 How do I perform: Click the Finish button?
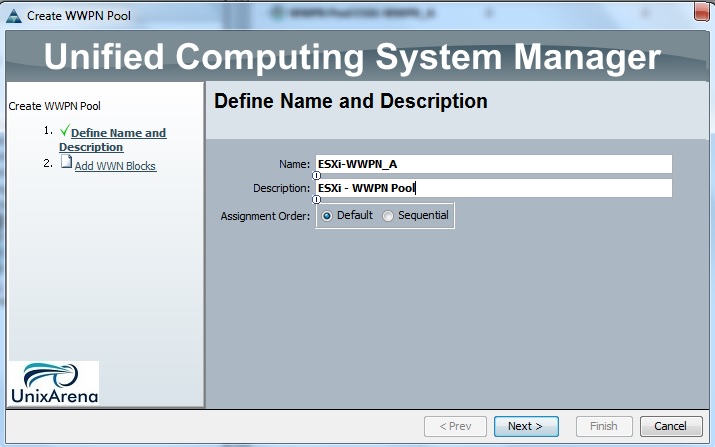[x=604, y=426]
